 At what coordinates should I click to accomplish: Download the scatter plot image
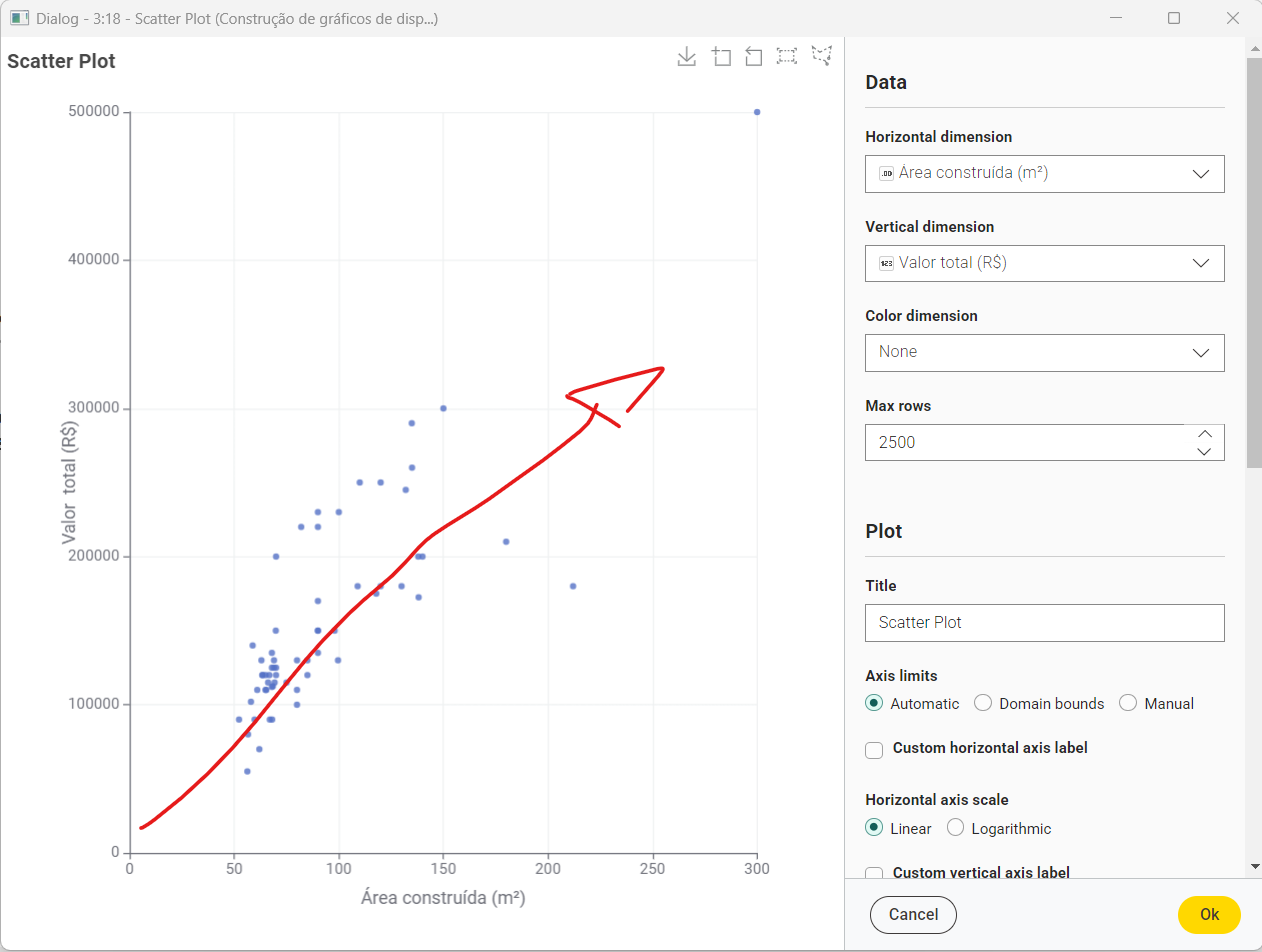(x=686, y=57)
